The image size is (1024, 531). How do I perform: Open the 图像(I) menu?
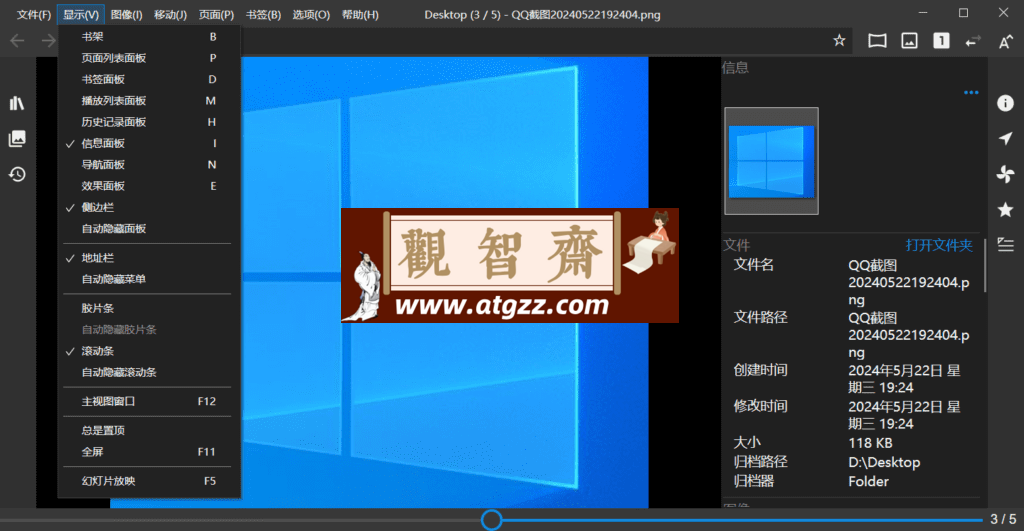click(x=127, y=14)
